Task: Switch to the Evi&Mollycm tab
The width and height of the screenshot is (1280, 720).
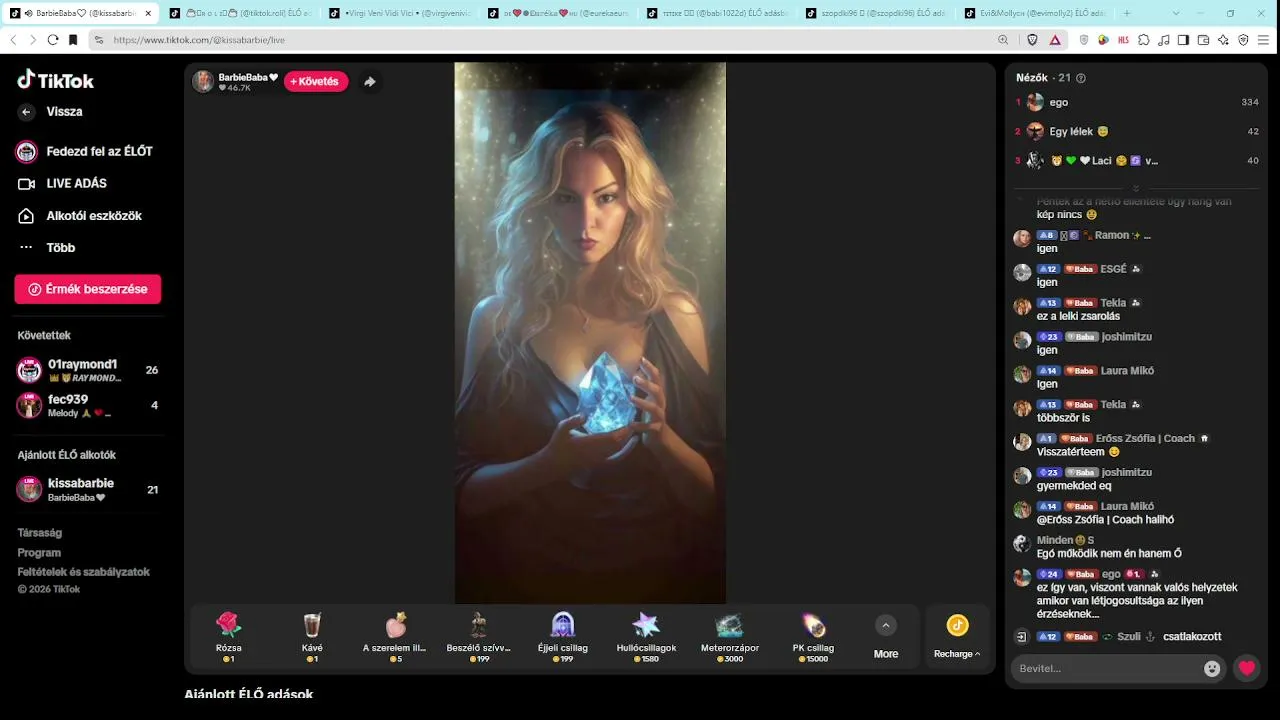Action: click(x=1035, y=13)
